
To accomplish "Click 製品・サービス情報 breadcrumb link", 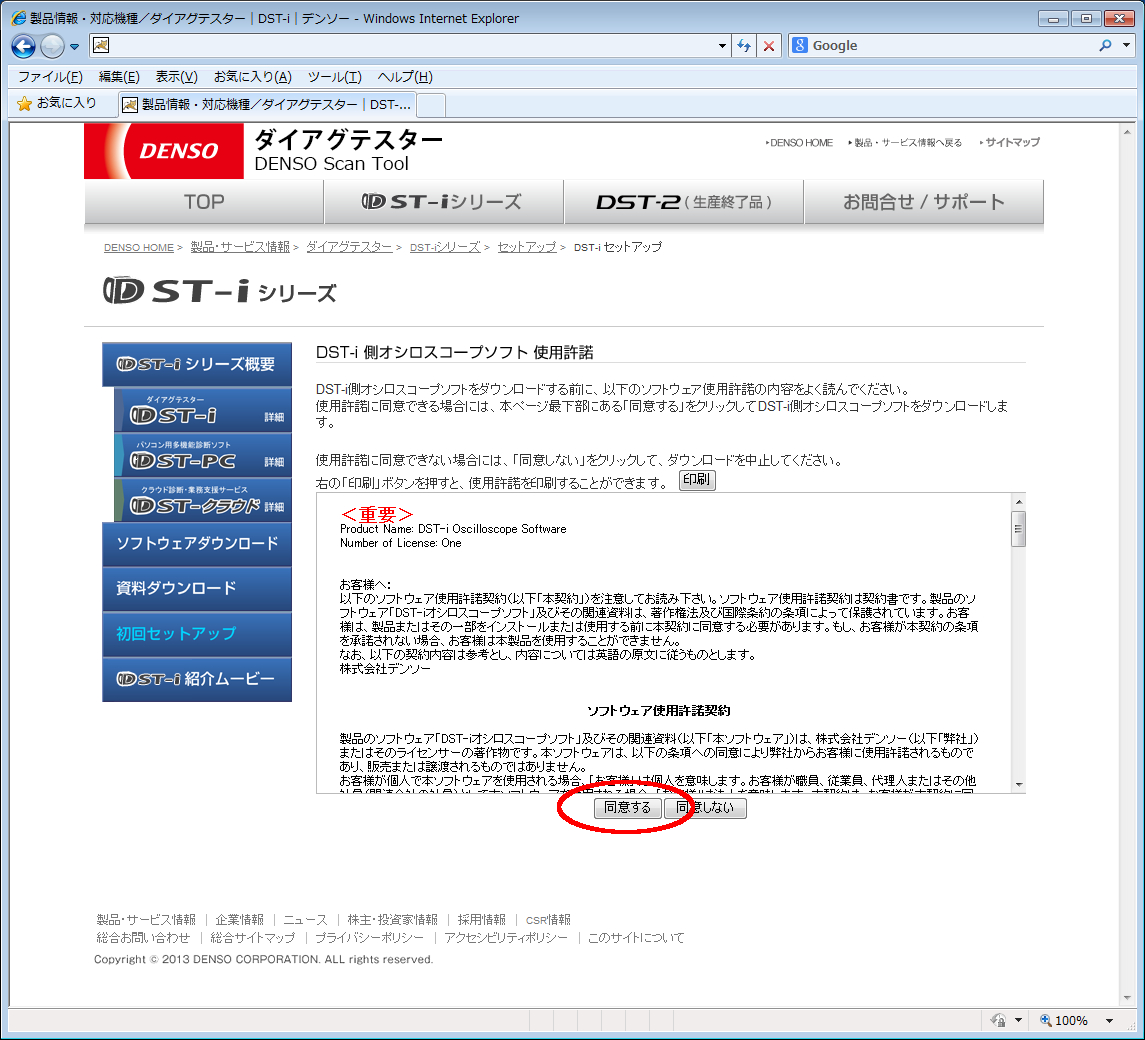I will coord(240,247).
